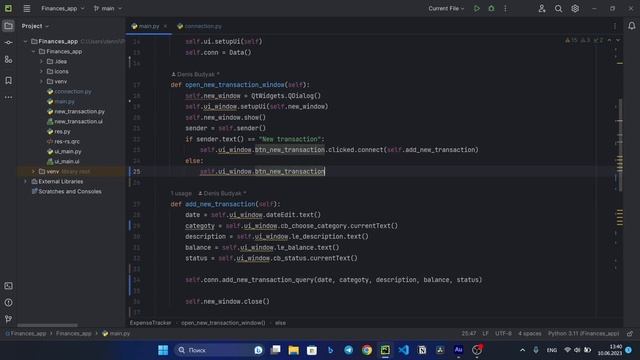Collapse Finances_app root folder
Viewport: 640px width, 360px height.
[x=25, y=41]
